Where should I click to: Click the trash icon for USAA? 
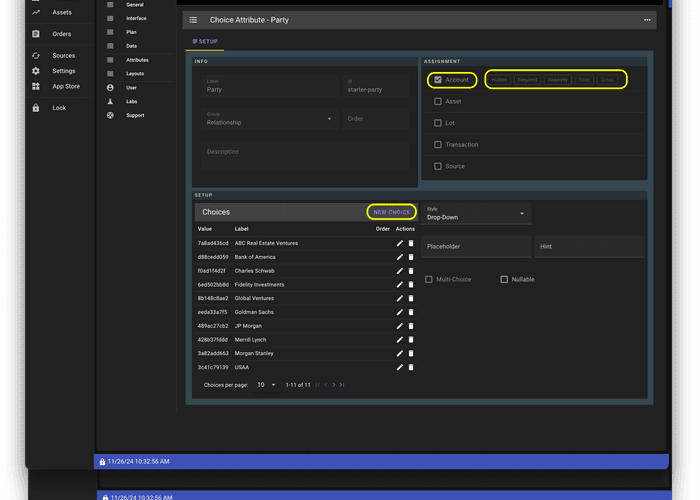(x=411, y=367)
